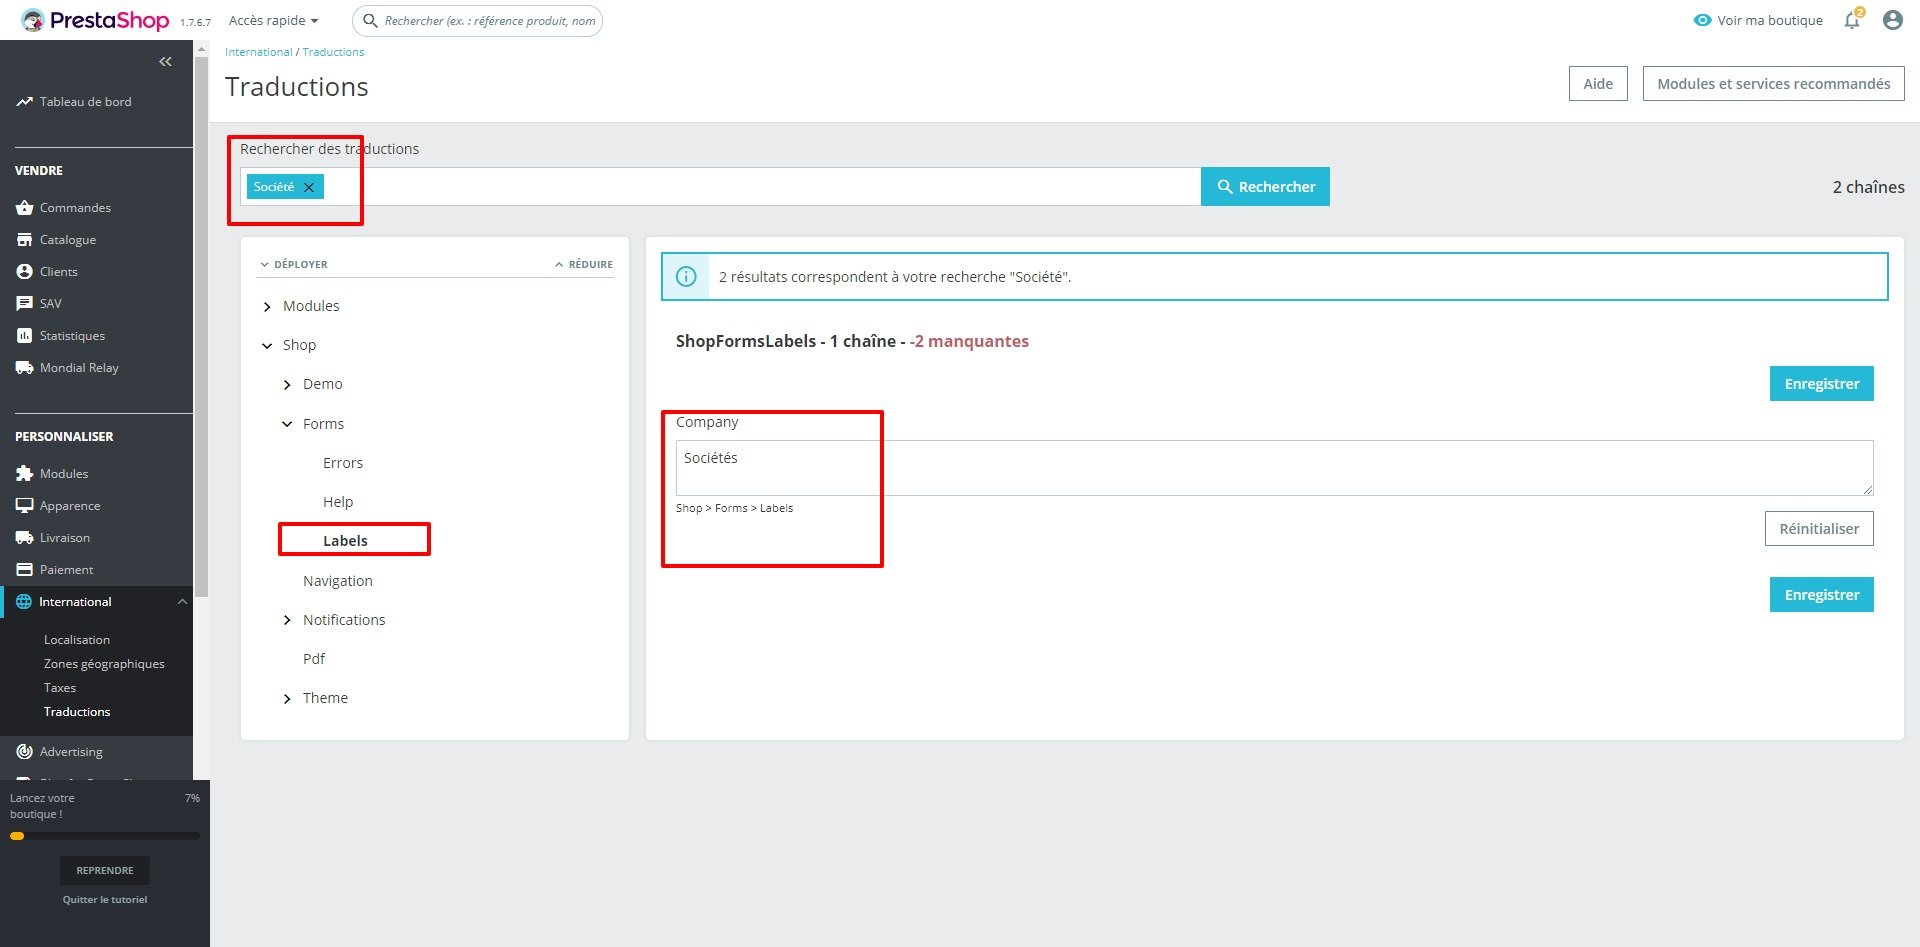Image resolution: width=1920 pixels, height=947 pixels.
Task: Click the eye icon for Voir ma boutique
Action: click(x=1702, y=20)
